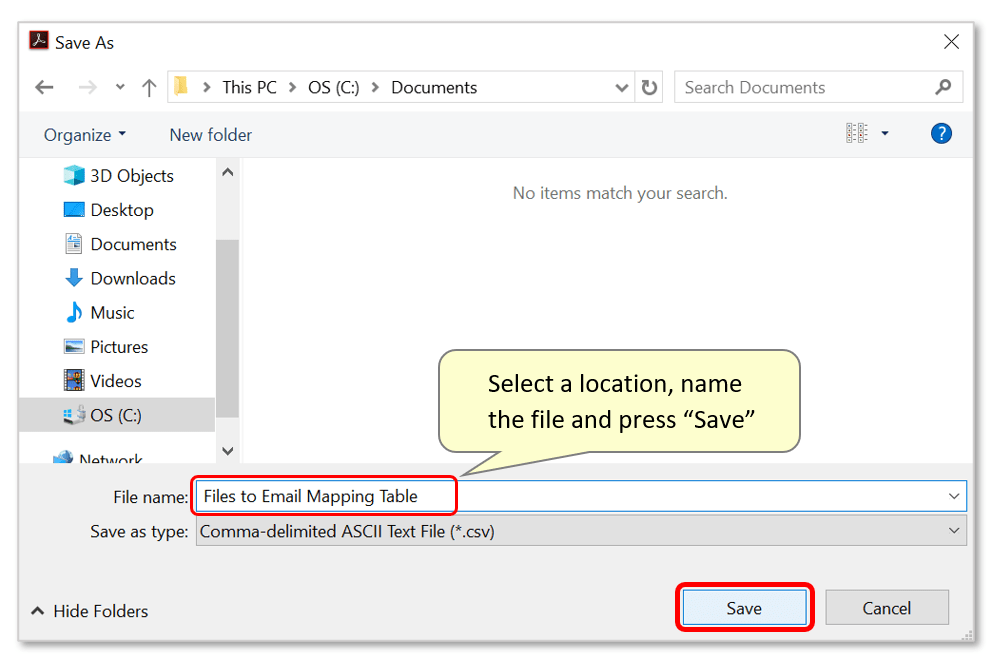
Task: Select Pictures in the navigation pane
Action: (x=118, y=347)
